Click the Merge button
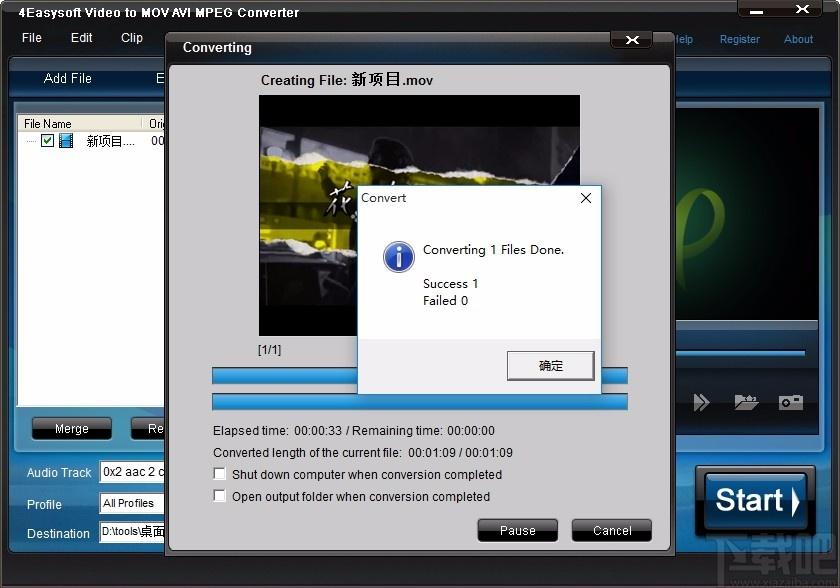Screen dimensions: 840x588 72,428
